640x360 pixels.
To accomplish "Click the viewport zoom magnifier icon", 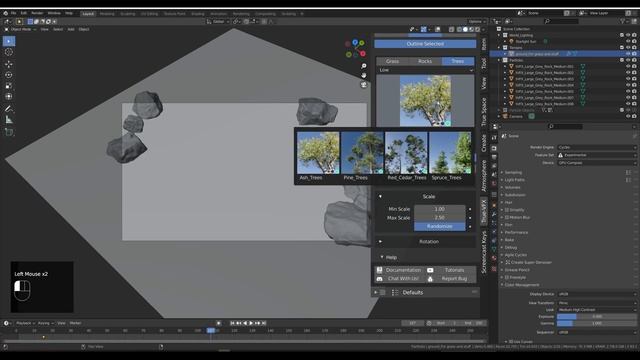I will [x=364, y=66].
